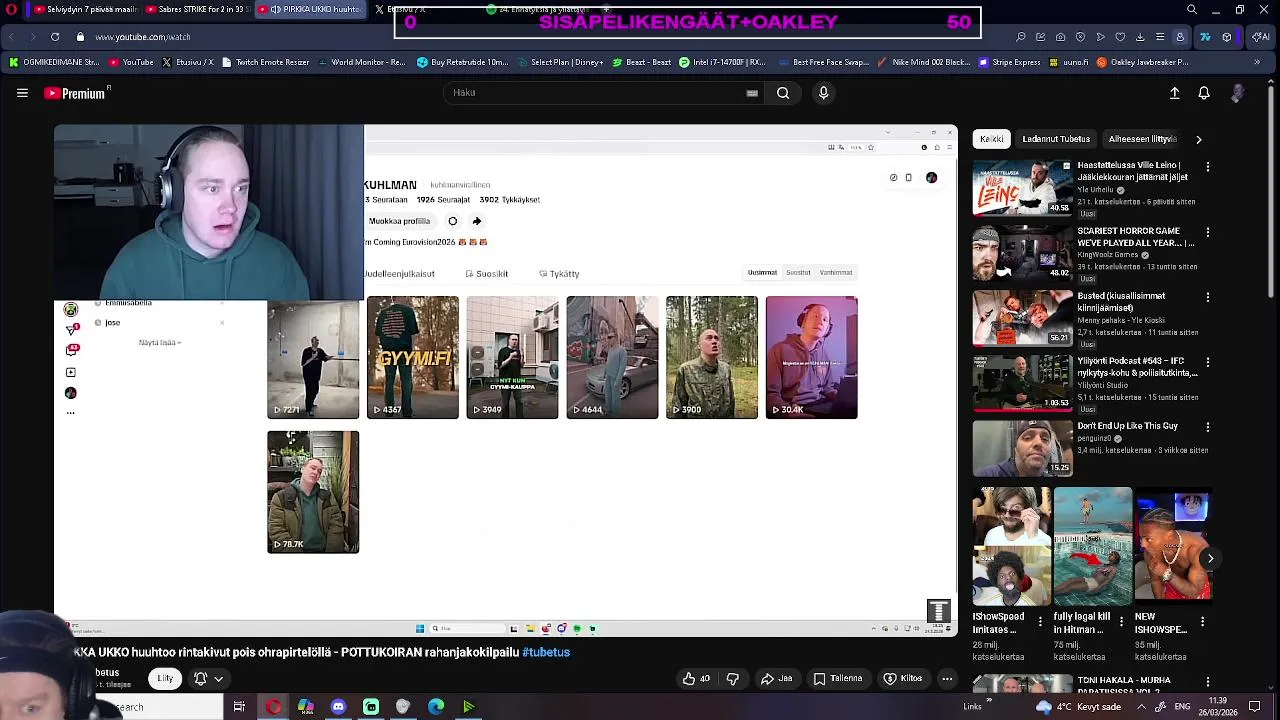The image size is (1280, 720).
Task: Like the video with thumbs up
Action: [697, 678]
